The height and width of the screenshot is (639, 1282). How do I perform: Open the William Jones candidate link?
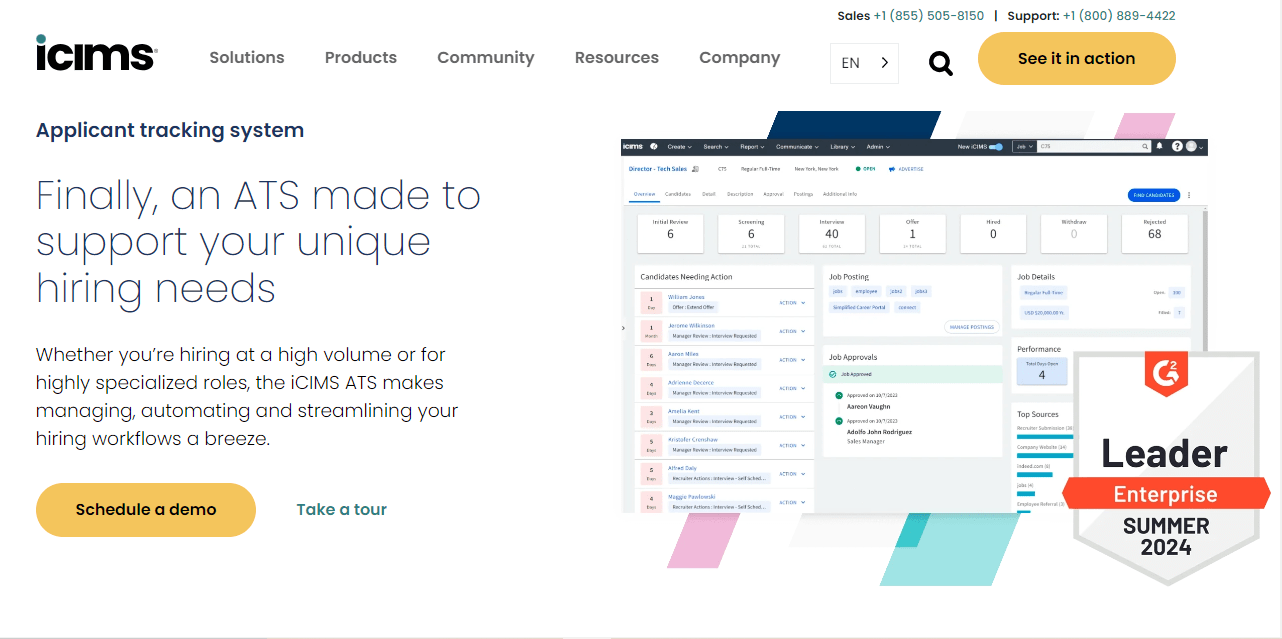(686, 297)
